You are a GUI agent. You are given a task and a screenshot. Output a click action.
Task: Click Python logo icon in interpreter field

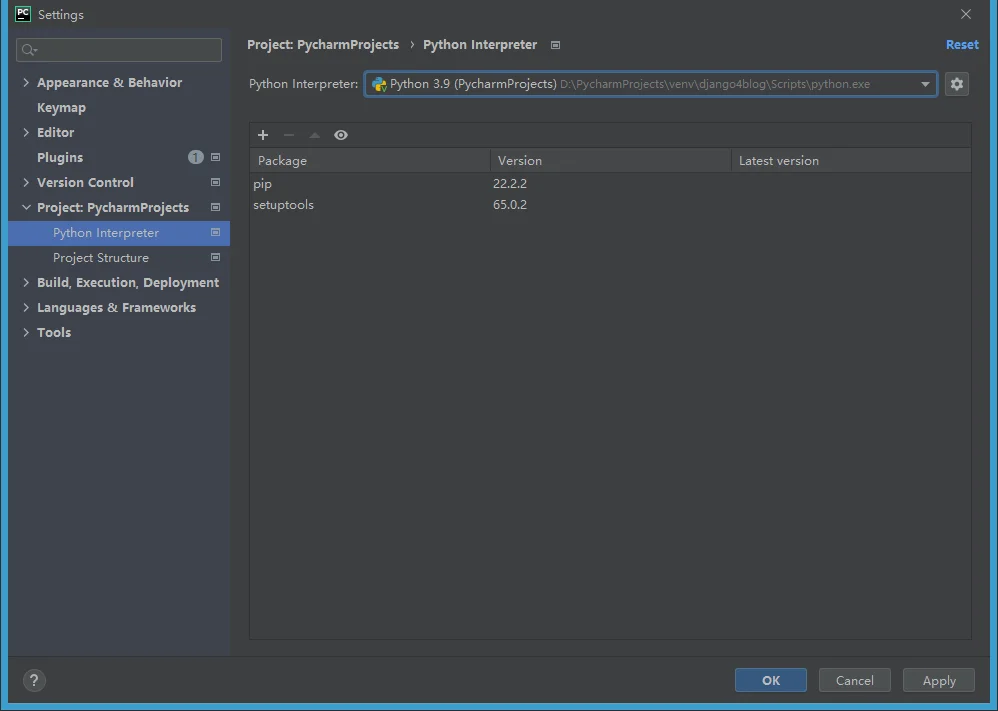pos(379,84)
